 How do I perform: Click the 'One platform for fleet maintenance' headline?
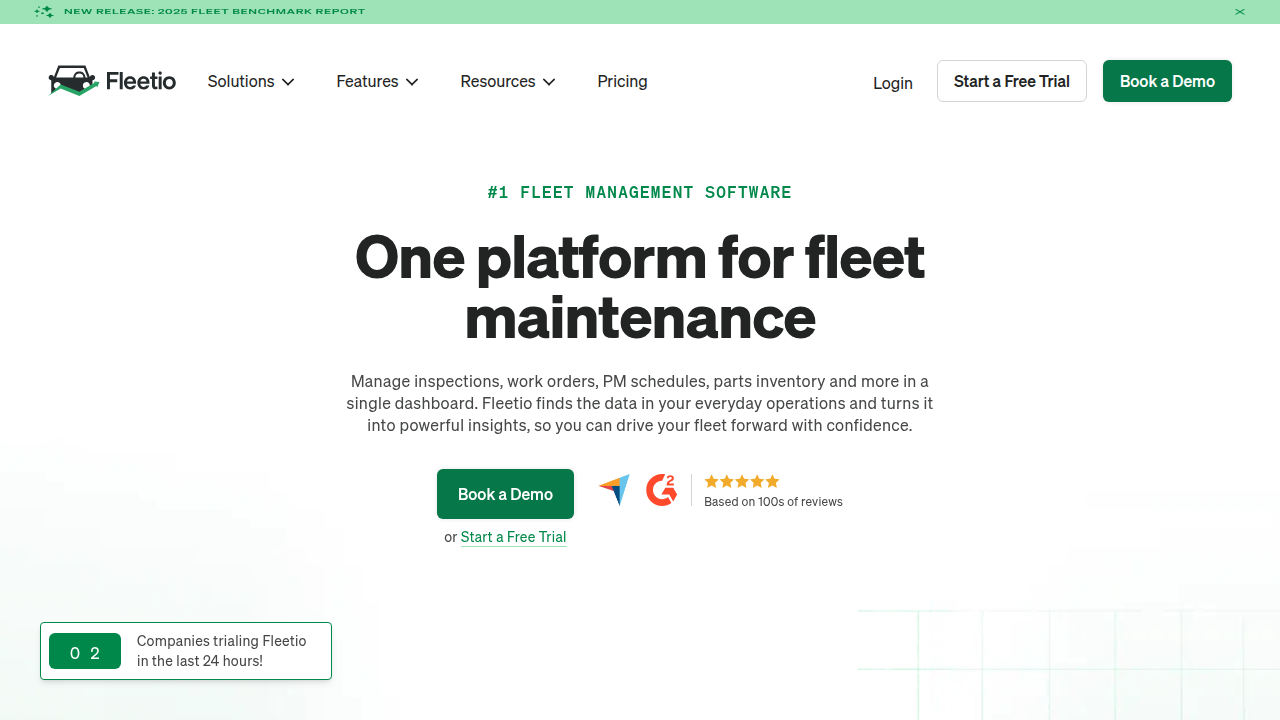pos(640,287)
